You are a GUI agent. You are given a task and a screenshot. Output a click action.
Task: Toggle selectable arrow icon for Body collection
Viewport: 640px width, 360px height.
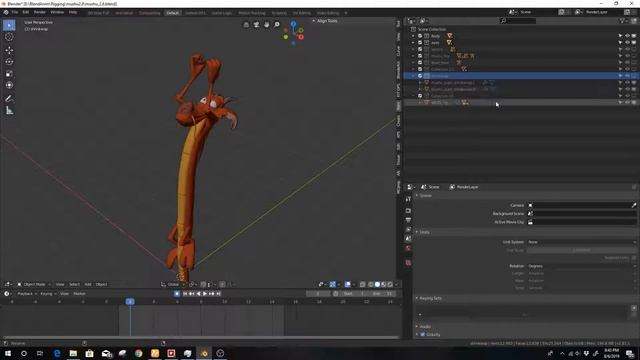(620, 36)
